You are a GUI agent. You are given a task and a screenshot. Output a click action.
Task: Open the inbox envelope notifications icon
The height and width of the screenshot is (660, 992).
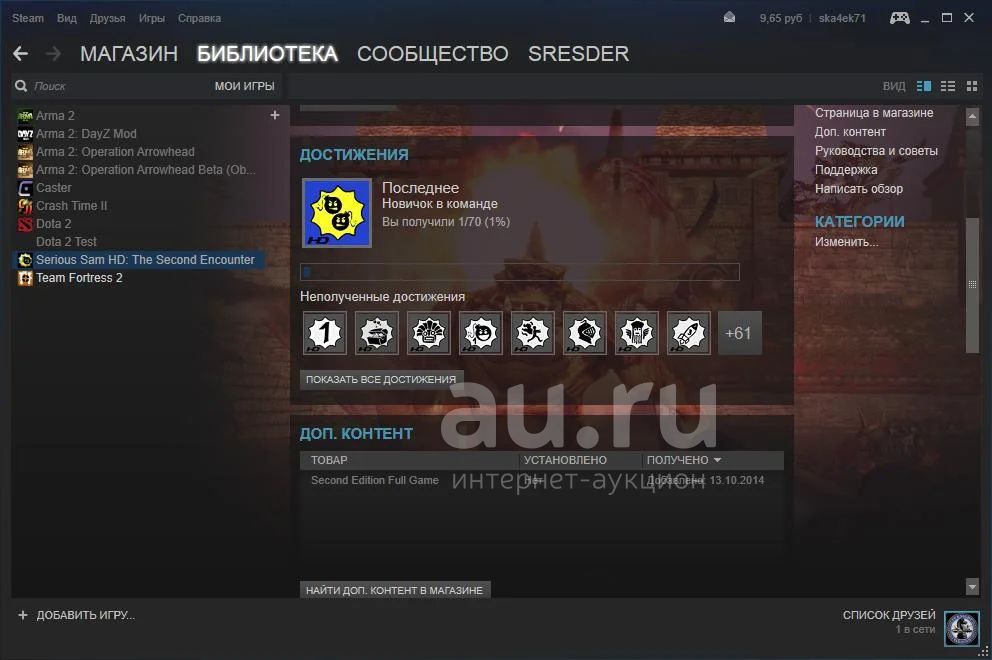729,18
